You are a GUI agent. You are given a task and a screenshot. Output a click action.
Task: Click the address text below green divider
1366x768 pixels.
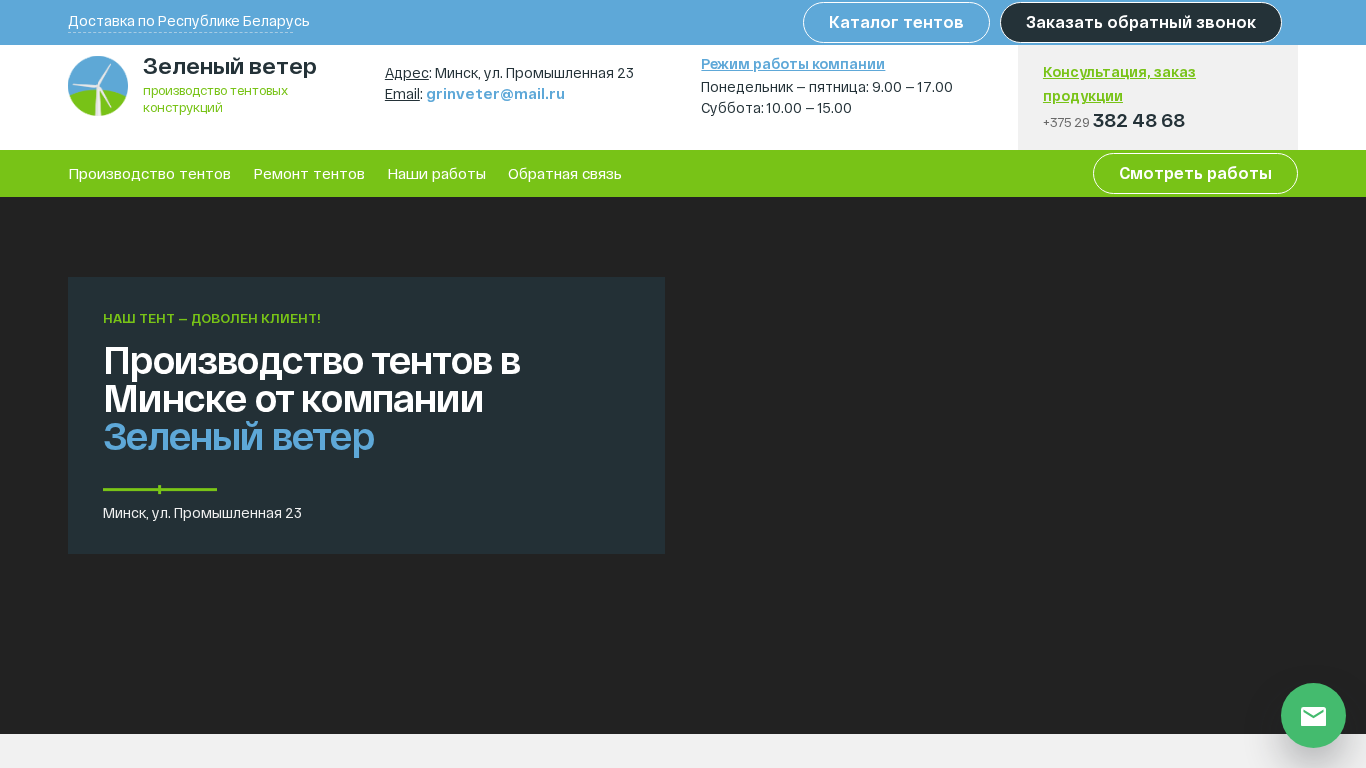coord(202,513)
